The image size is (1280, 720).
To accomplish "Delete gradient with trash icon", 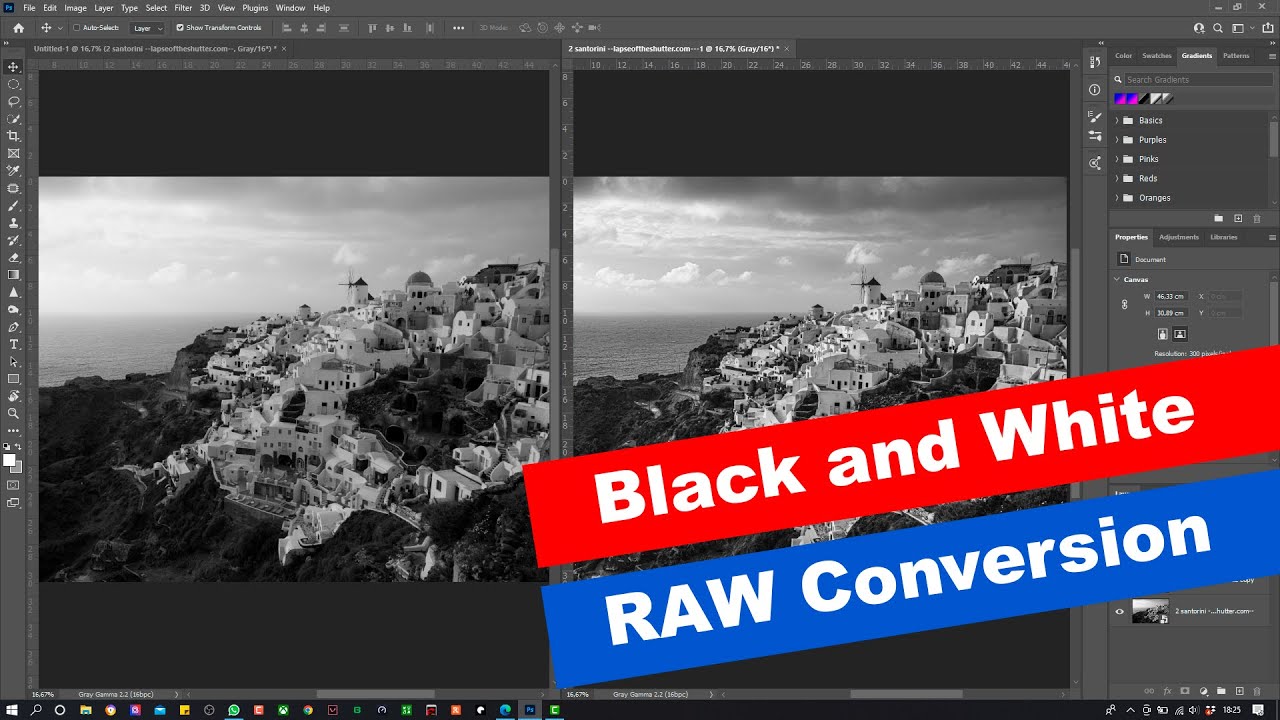I will click(1256, 218).
